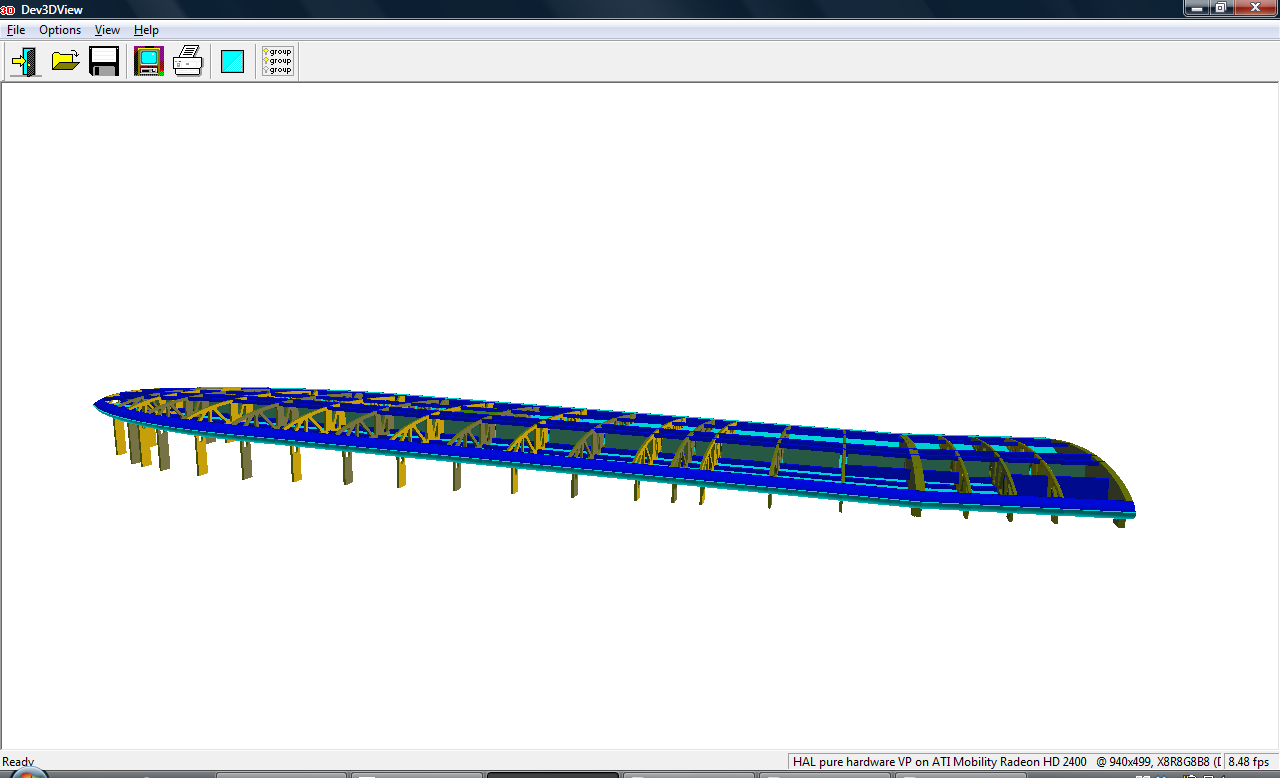Open the File menu
The image size is (1280, 778).
[x=16, y=30]
